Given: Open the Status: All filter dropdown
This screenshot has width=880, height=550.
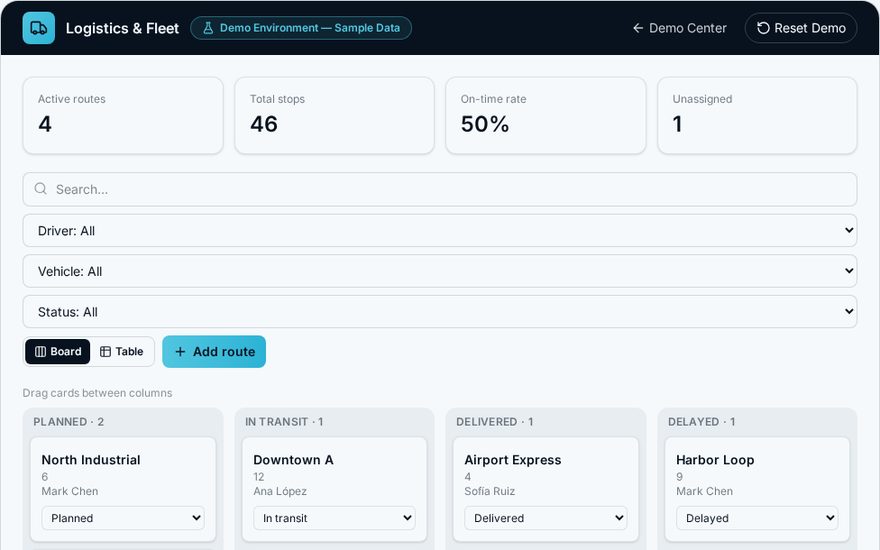Looking at the screenshot, I should 439,311.
